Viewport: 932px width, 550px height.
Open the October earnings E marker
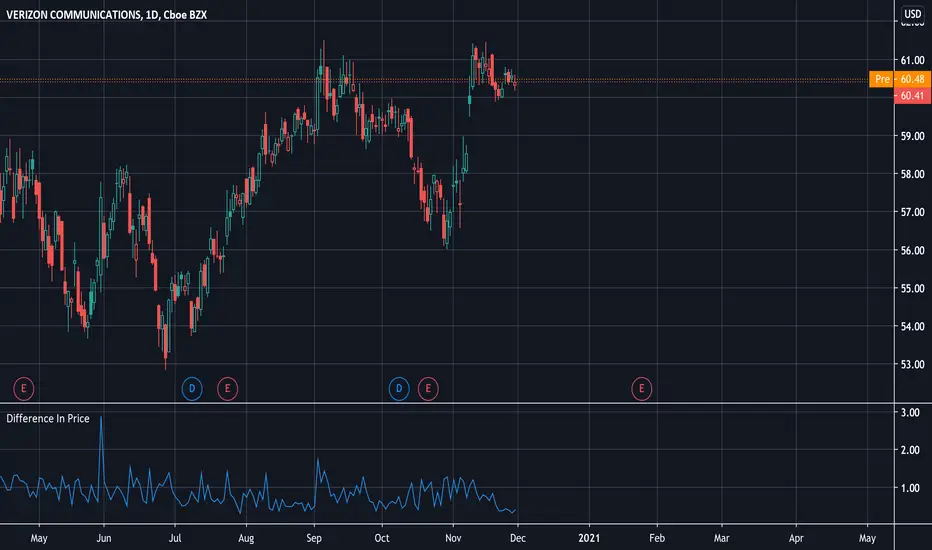click(x=428, y=389)
